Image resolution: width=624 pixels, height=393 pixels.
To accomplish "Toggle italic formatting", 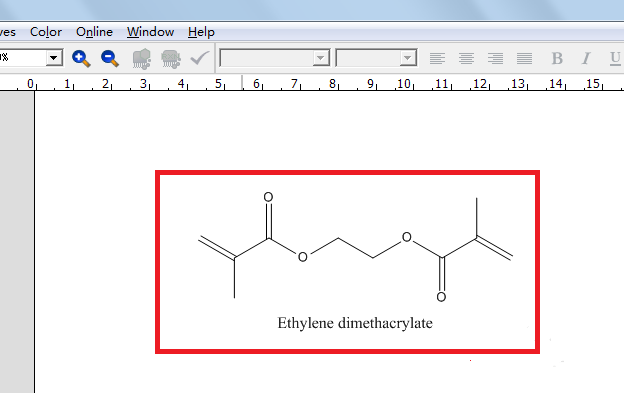I will pyautogui.click(x=586, y=58).
